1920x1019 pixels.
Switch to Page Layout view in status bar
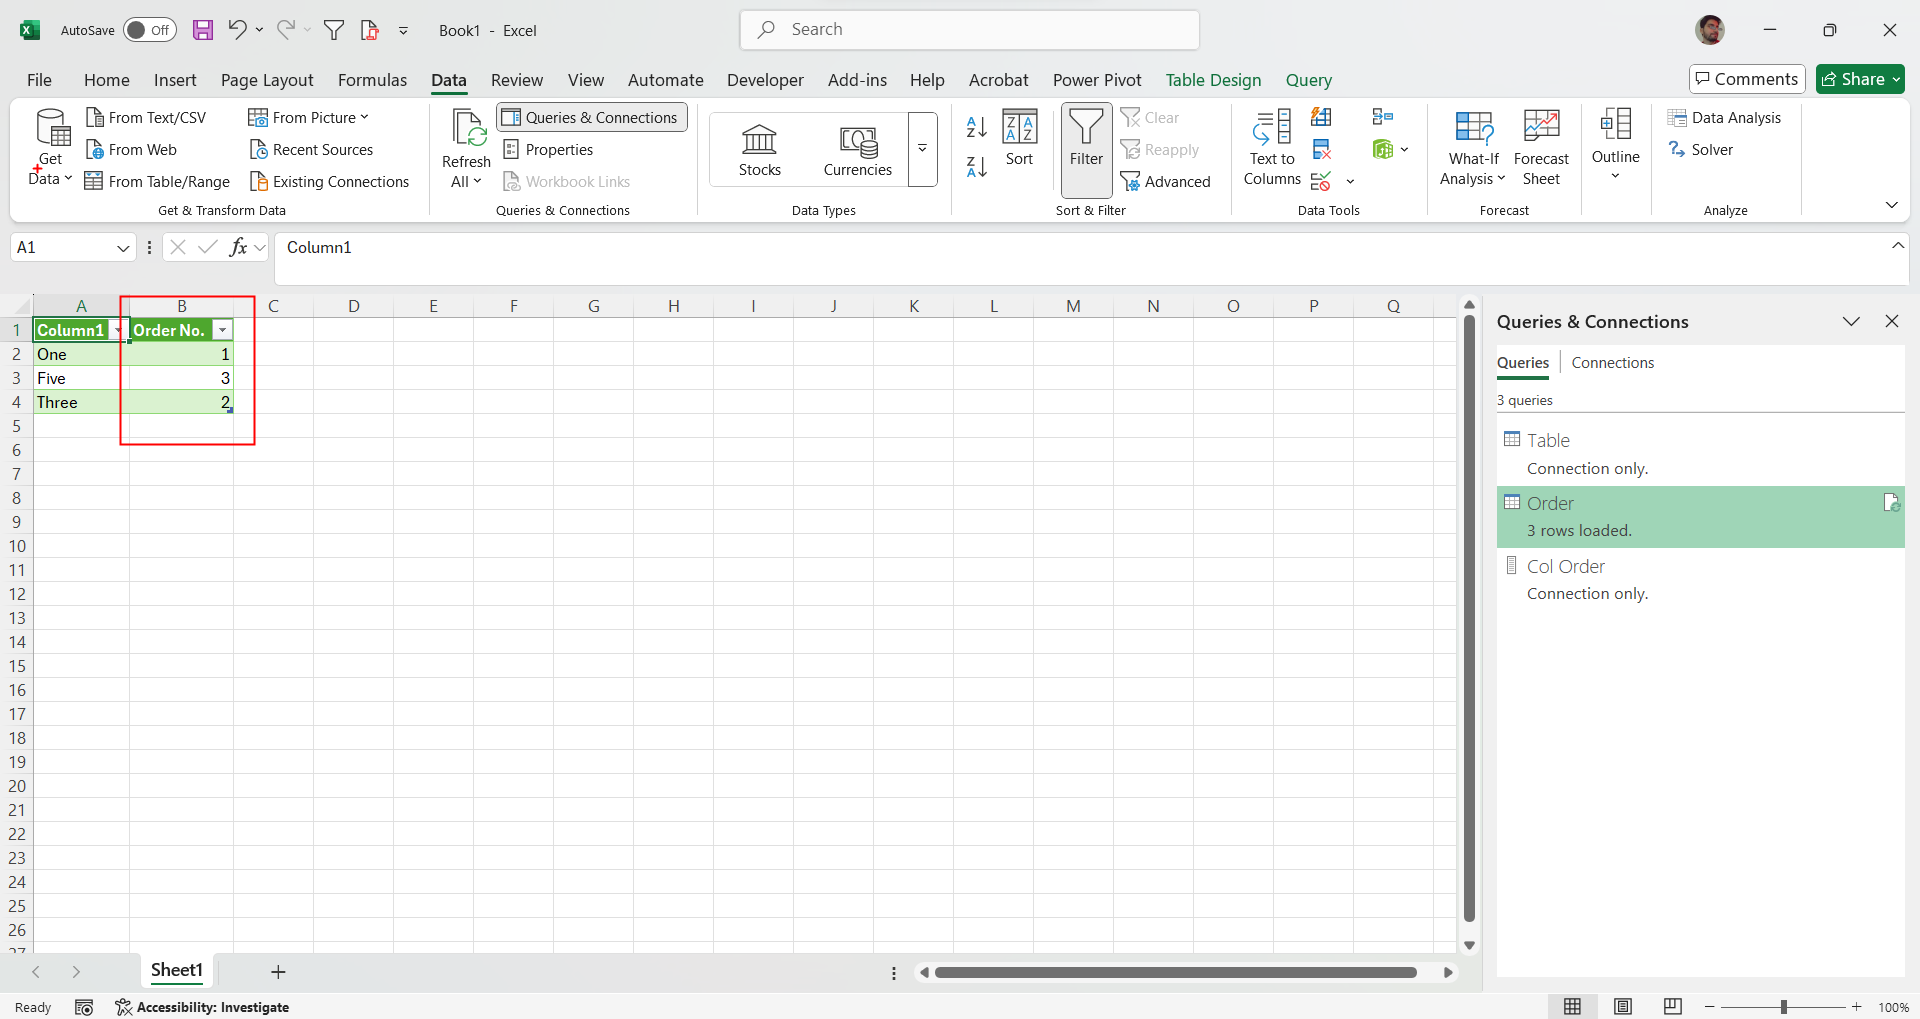tap(1623, 1007)
